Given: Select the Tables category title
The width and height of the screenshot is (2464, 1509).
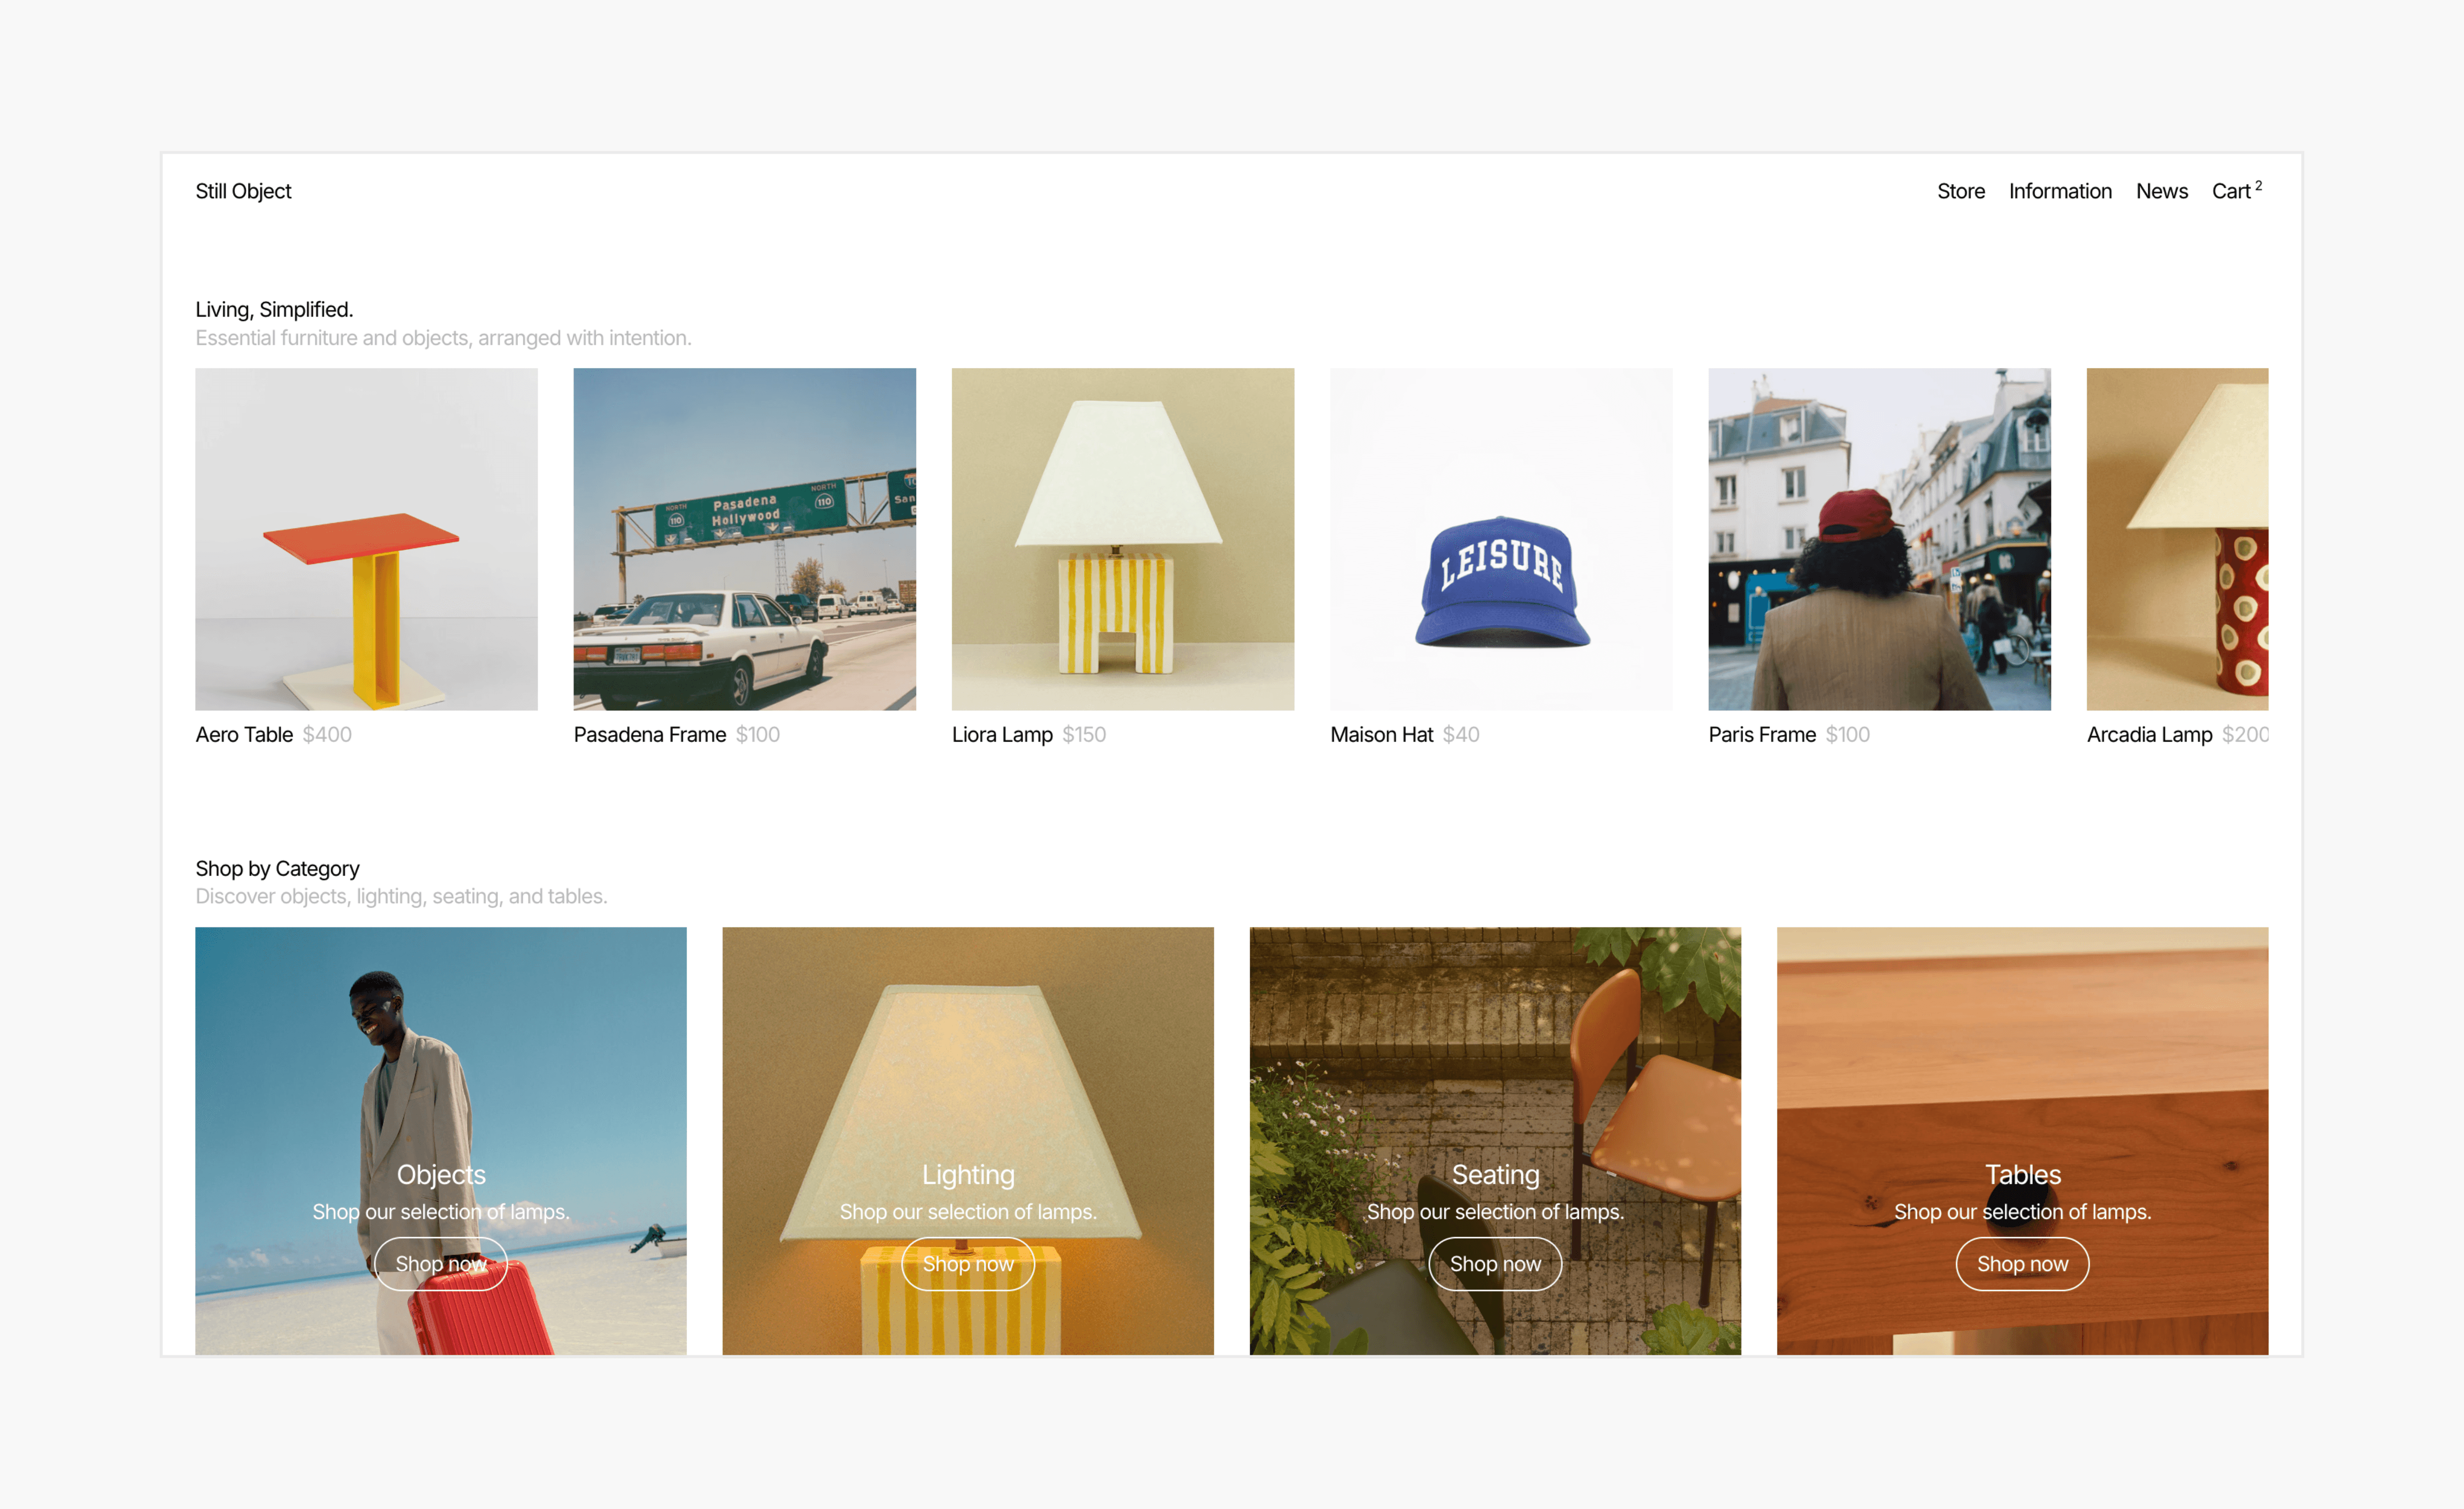Looking at the screenshot, I should (x=2022, y=1175).
